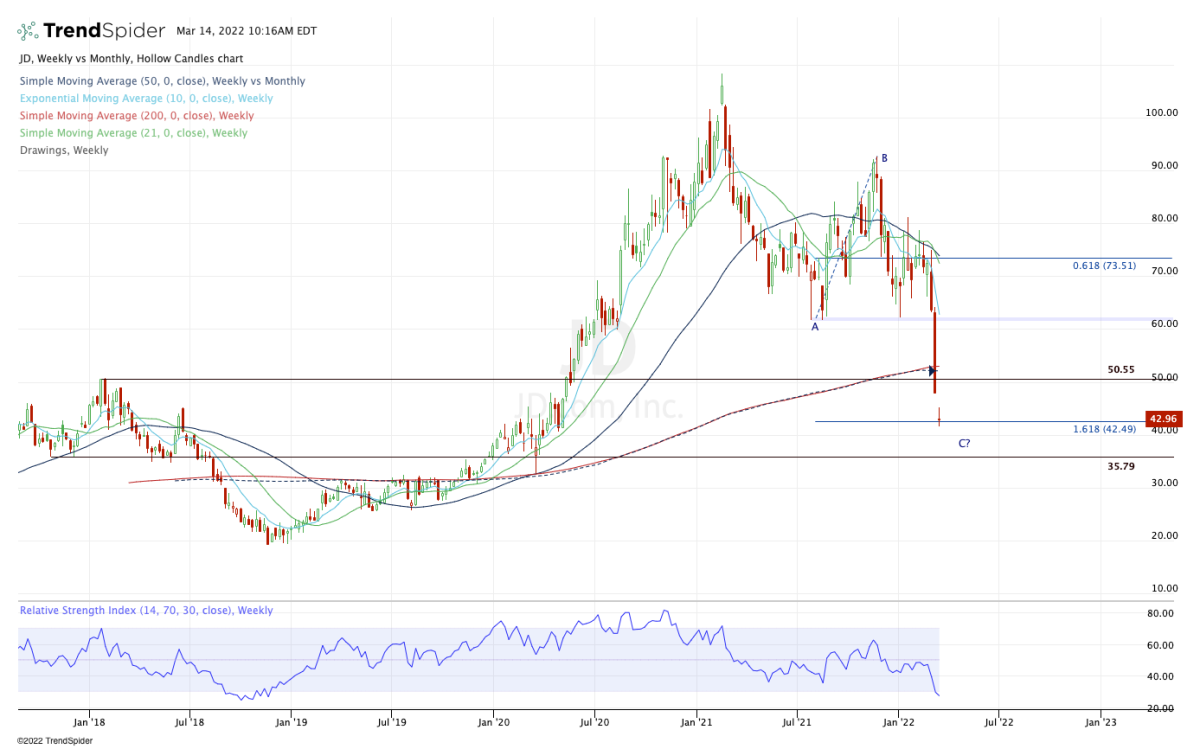The image size is (1200, 749).
Task: Expand the Drawings, Weekly legend entry
Action: tap(63, 150)
